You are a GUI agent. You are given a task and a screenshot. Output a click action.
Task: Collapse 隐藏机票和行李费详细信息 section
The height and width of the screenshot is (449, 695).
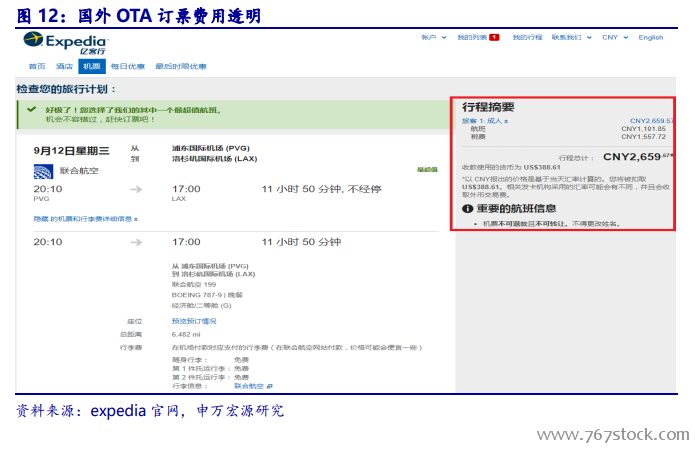point(86,218)
